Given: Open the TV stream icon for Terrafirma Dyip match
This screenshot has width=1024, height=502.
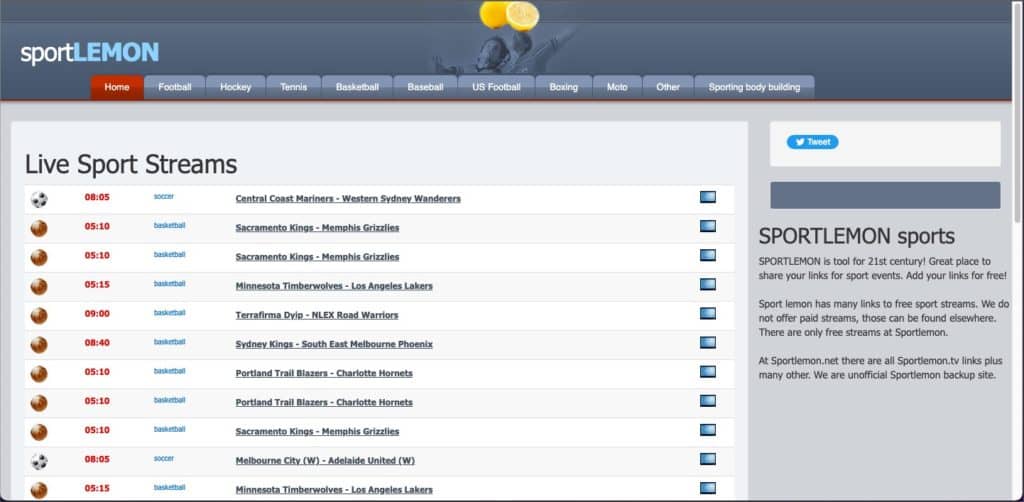Looking at the screenshot, I should pyautogui.click(x=708, y=314).
